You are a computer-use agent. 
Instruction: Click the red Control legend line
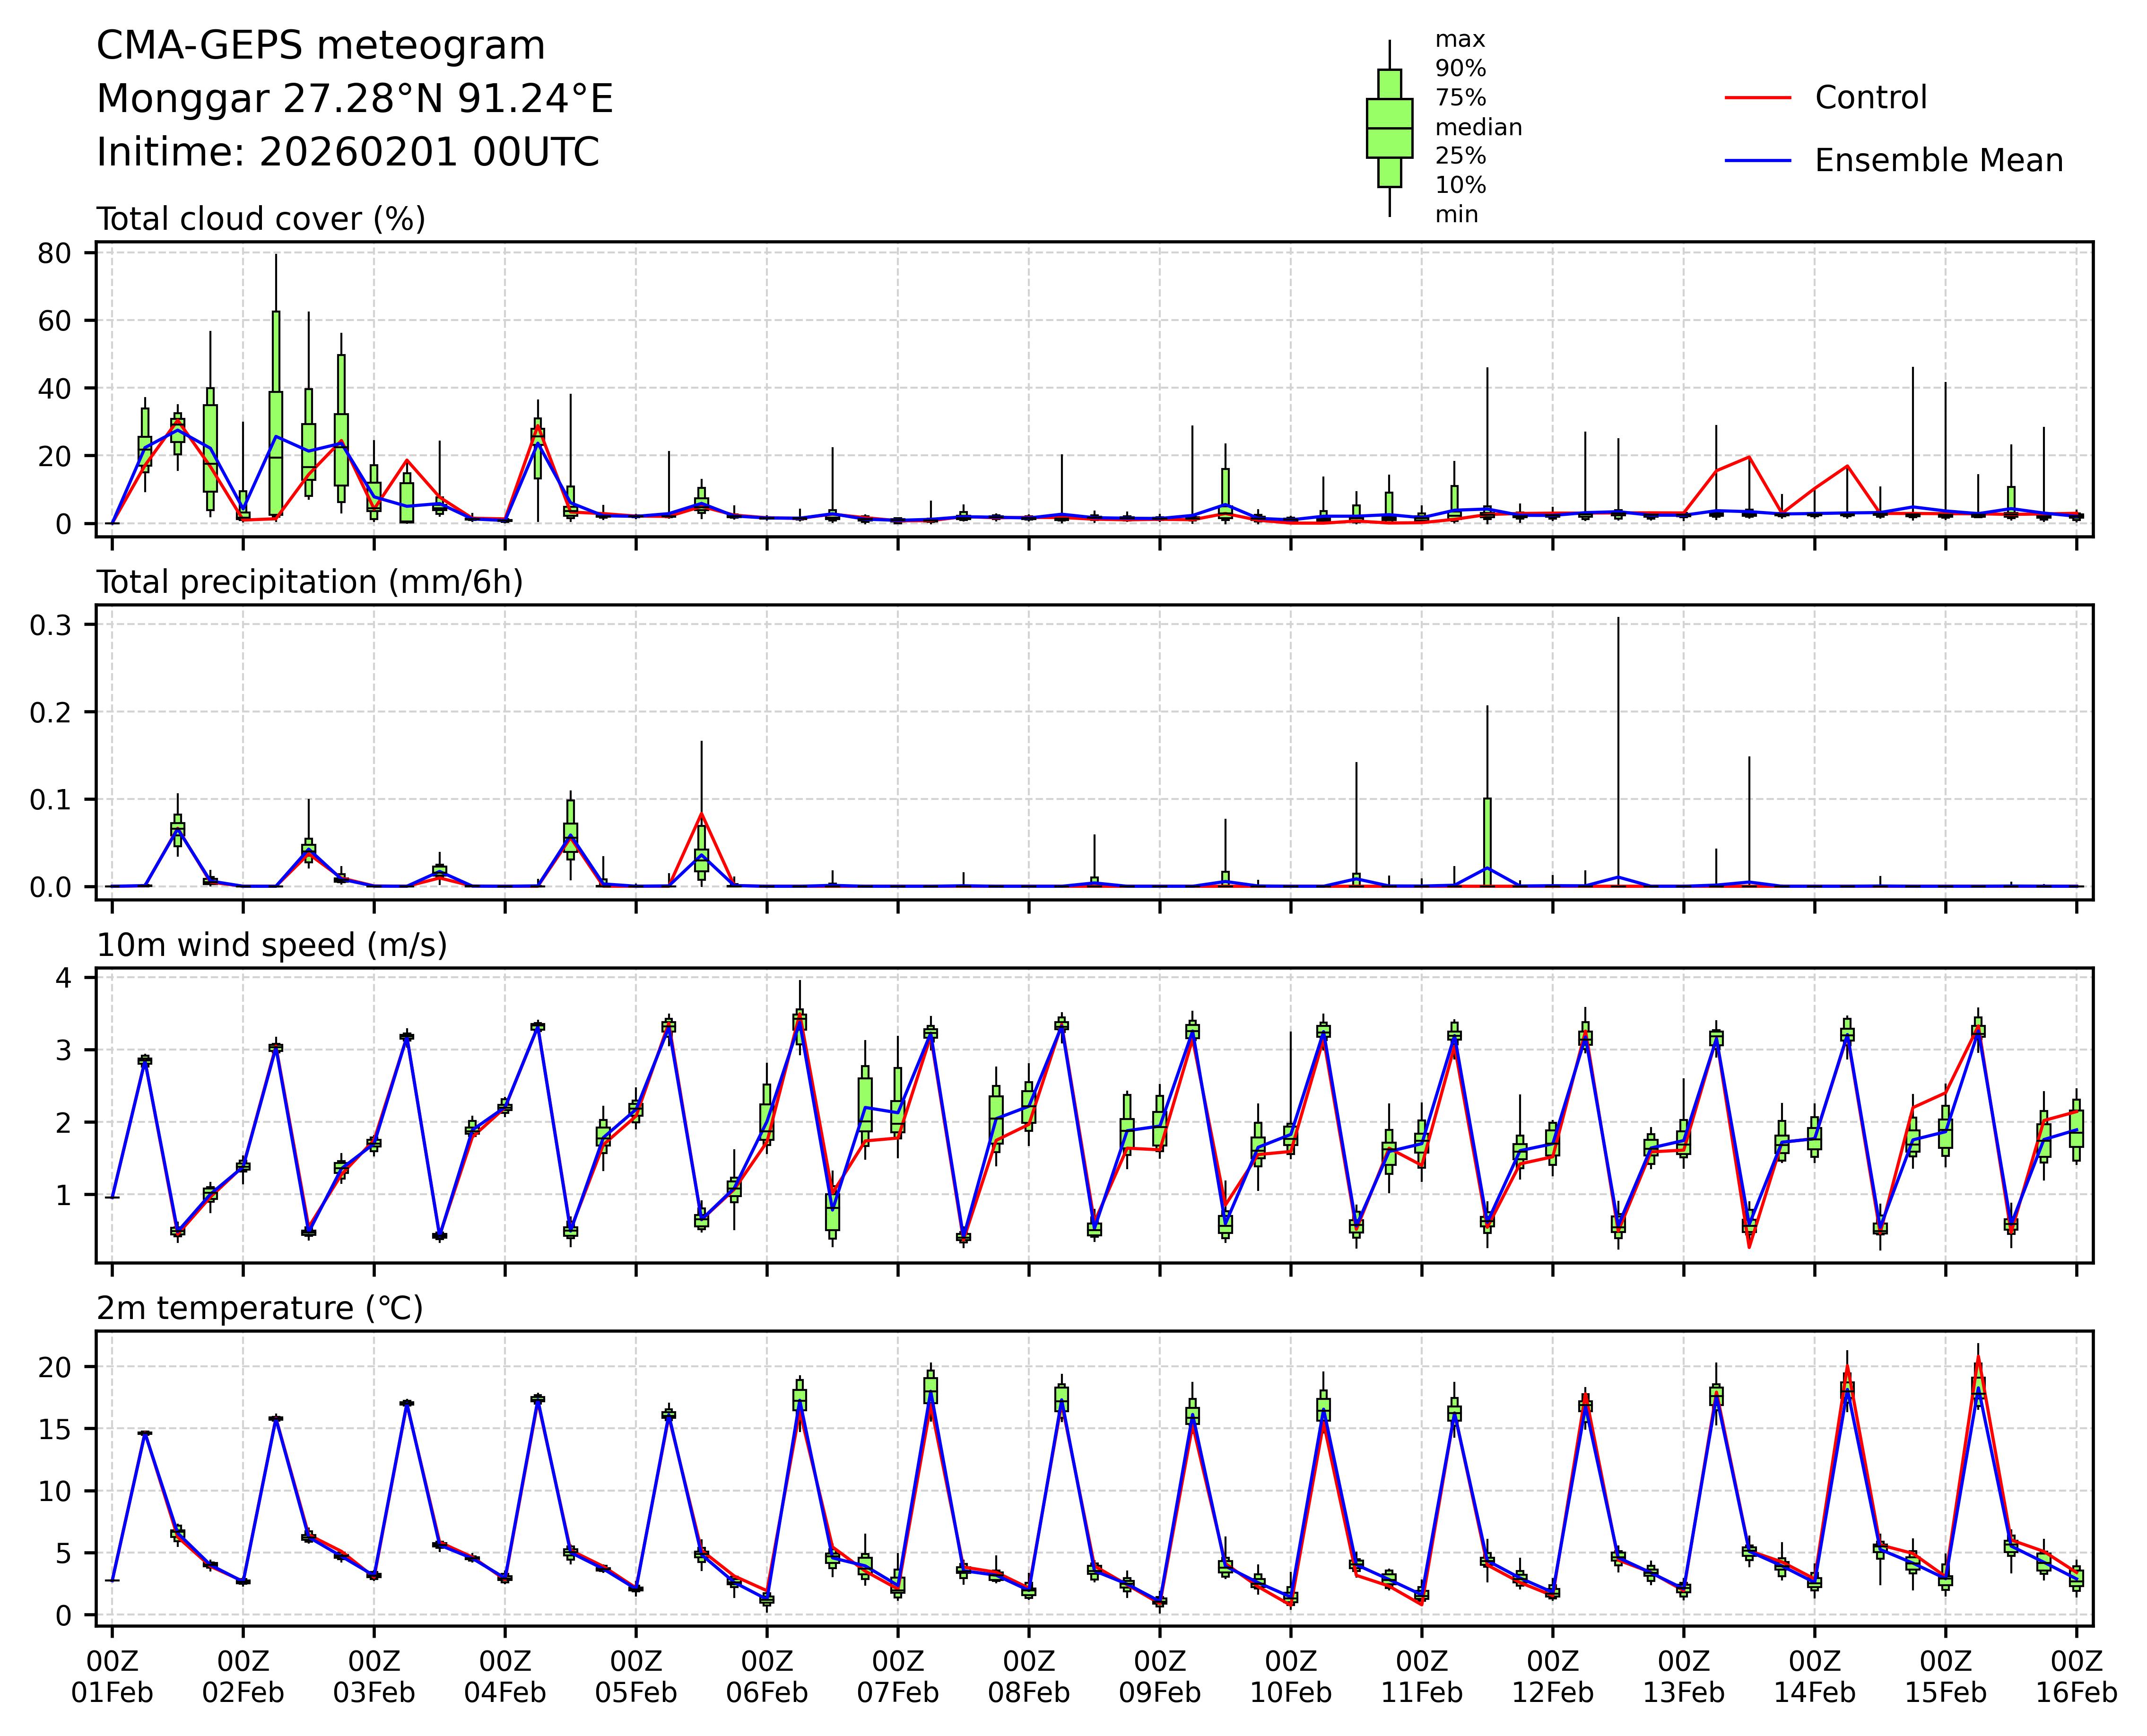point(1757,98)
